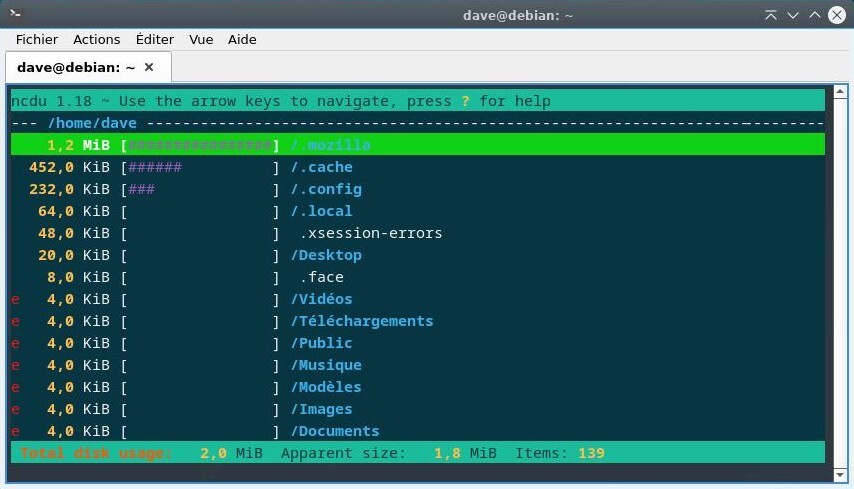Close the dave@debian tab with its X
This screenshot has width=854, height=489.
149,67
